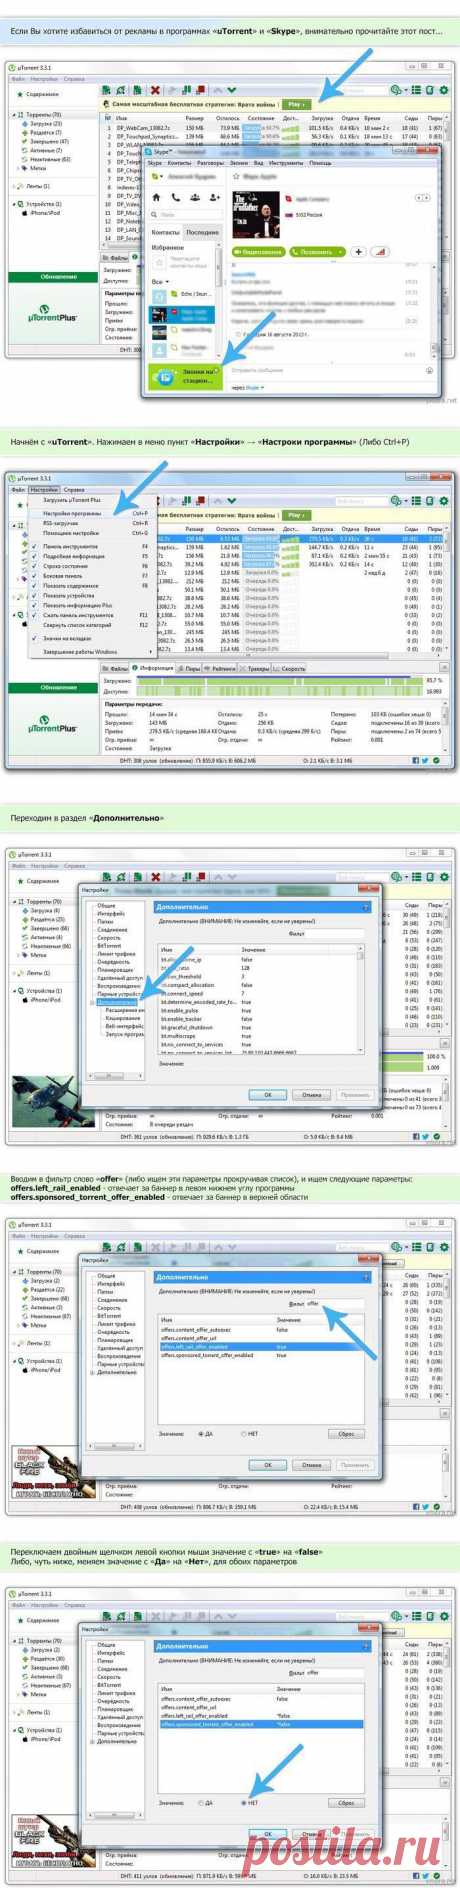The width and height of the screenshot is (460, 1888).
Task: Click Play in the ad banner behind the Skype window
Action: coord(297,104)
